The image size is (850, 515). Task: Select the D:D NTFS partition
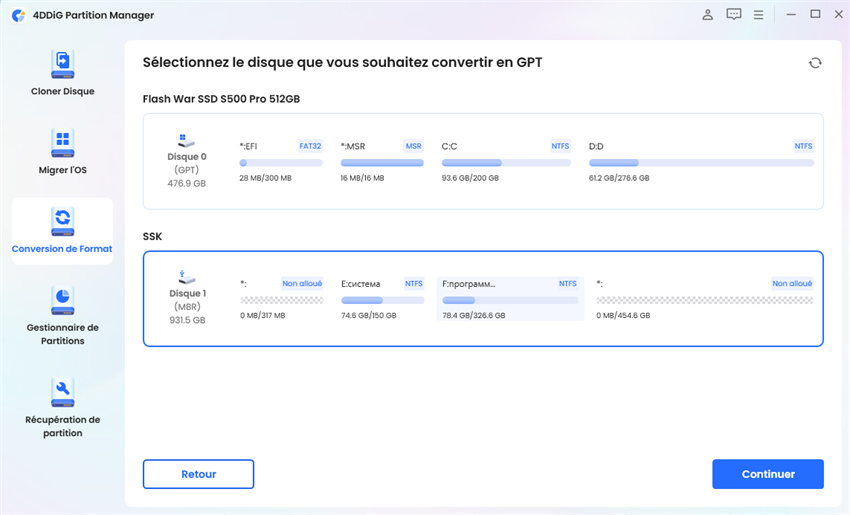(700, 161)
